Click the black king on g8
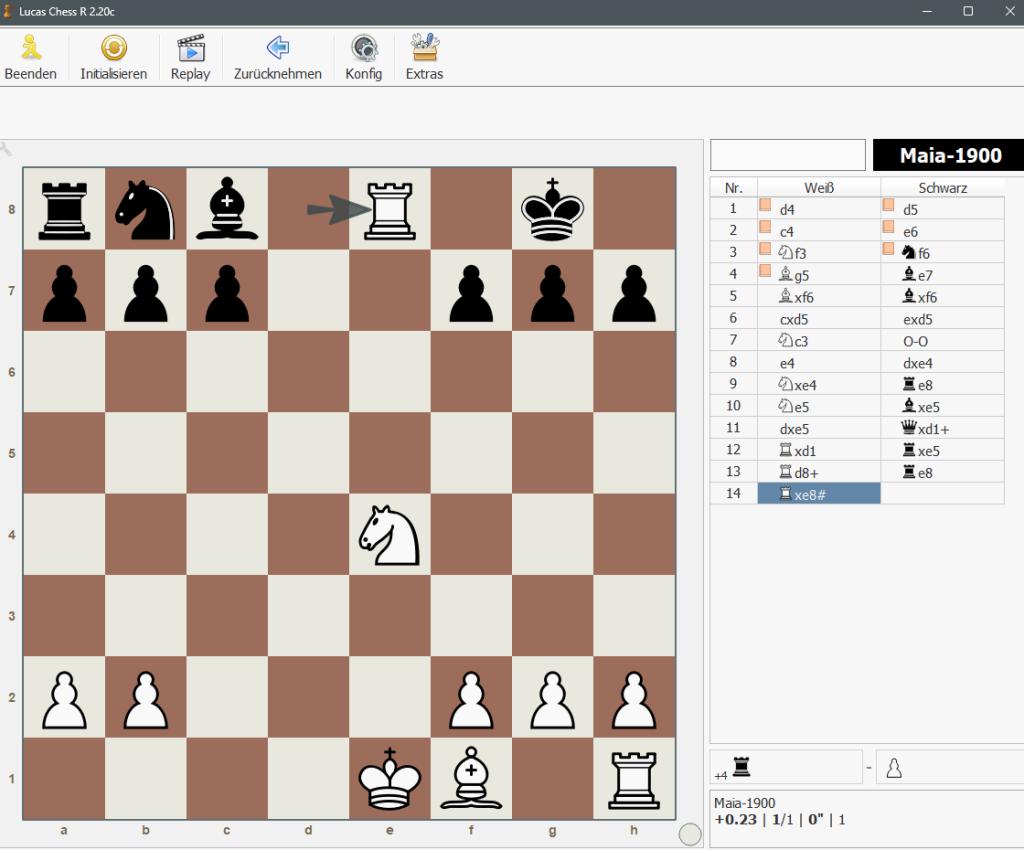The height and width of the screenshot is (850, 1024). coord(553,209)
